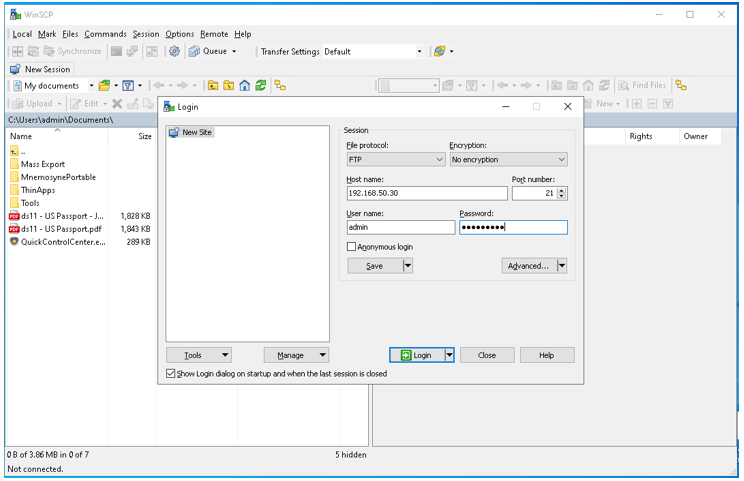Open the Commands menu

[105, 34]
